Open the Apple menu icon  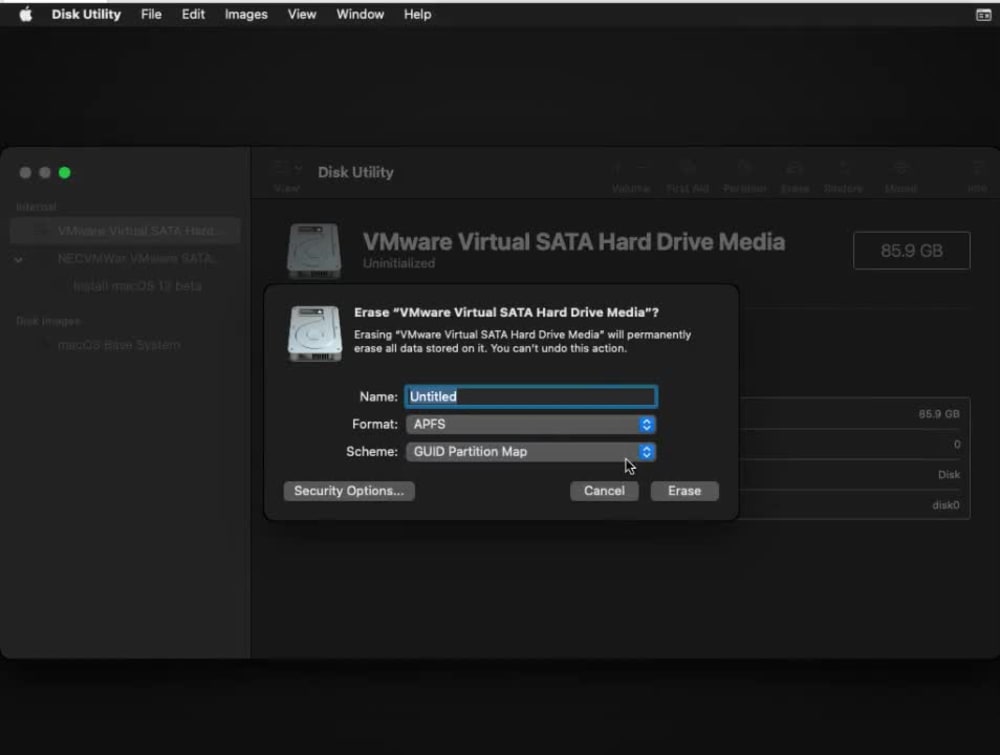tap(25, 14)
